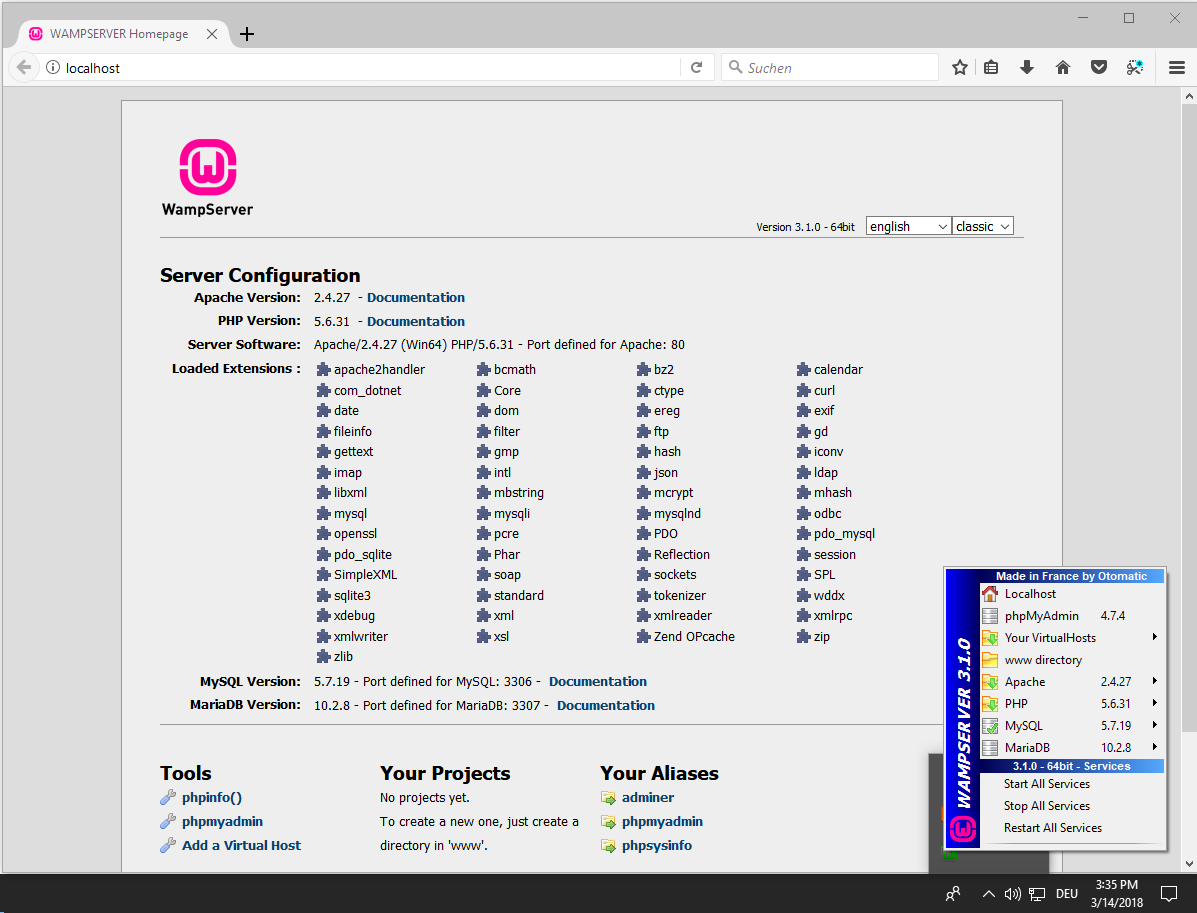1197x913 pixels.
Task: Close the WAMPSERVER Homepage tab
Action: (x=212, y=34)
